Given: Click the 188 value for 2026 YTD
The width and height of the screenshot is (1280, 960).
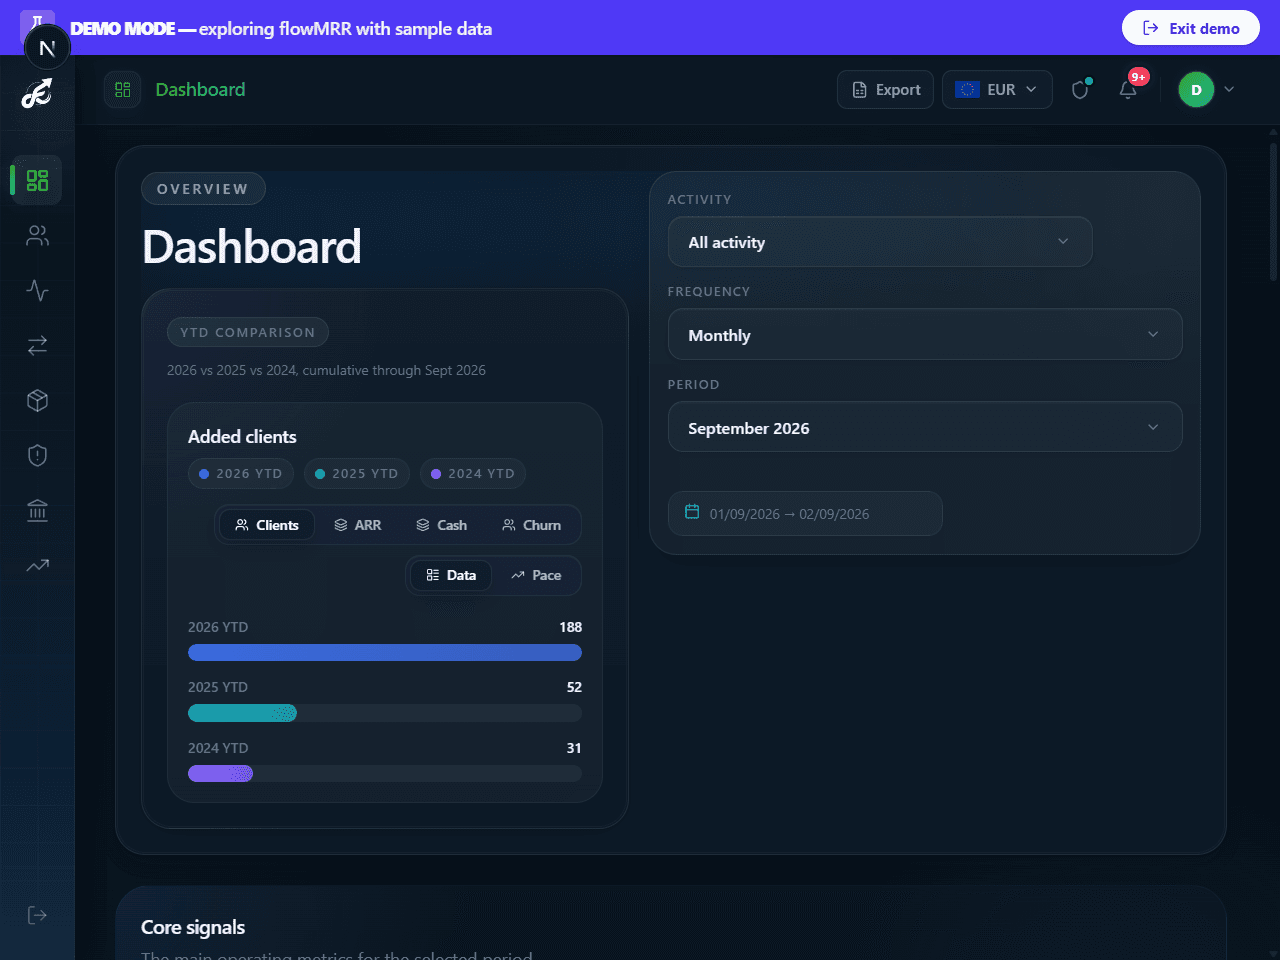Looking at the screenshot, I should 570,627.
